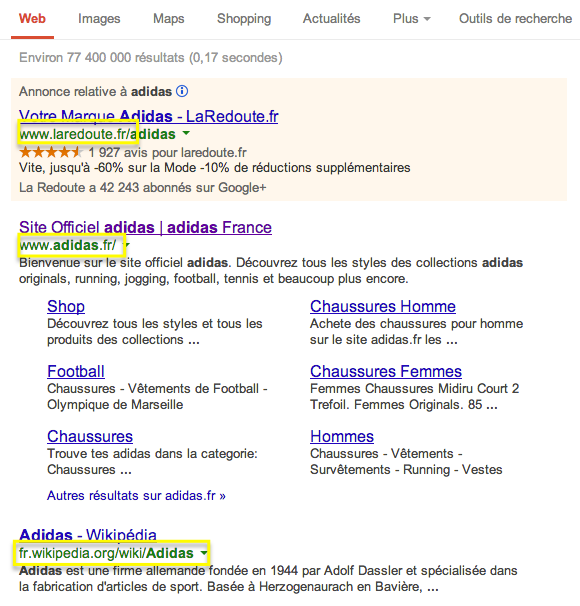Expand the fr.wikipedia.org URL dropdown arrow
The width and height of the screenshot is (580, 606).
point(204,553)
